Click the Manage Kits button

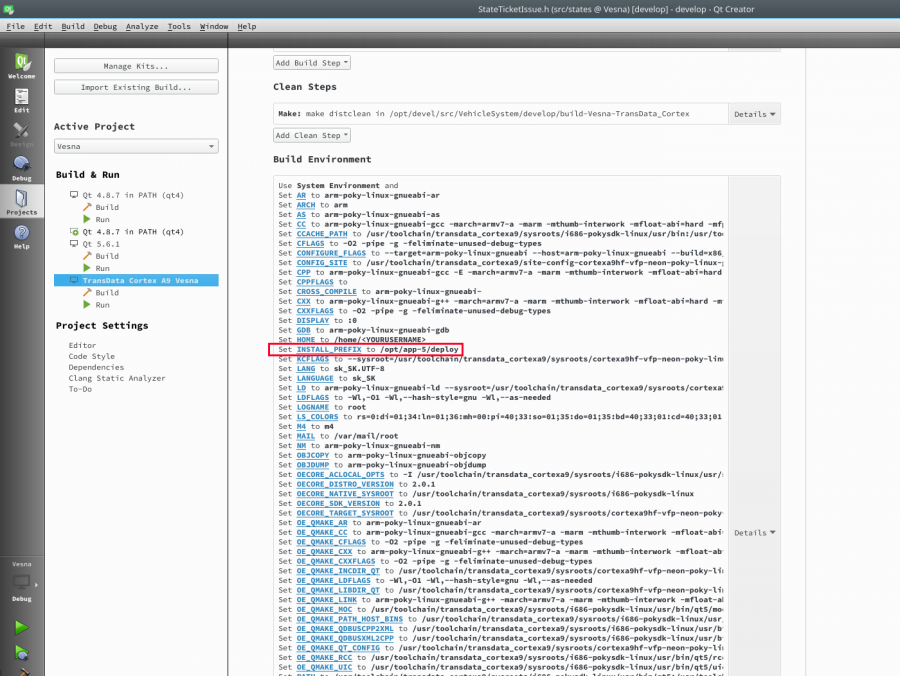[135, 65]
